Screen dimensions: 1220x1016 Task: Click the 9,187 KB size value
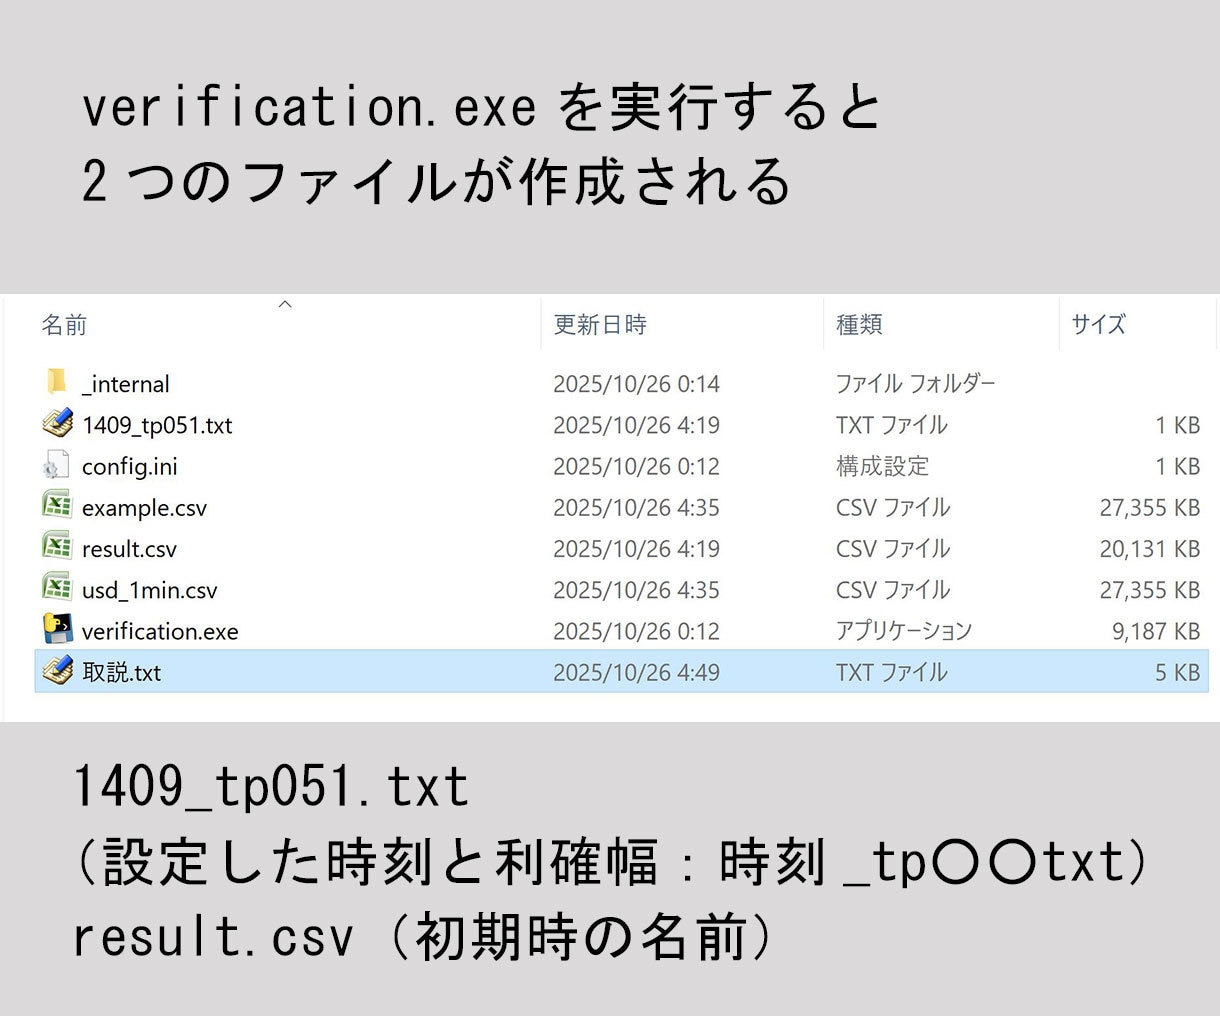point(1155,631)
